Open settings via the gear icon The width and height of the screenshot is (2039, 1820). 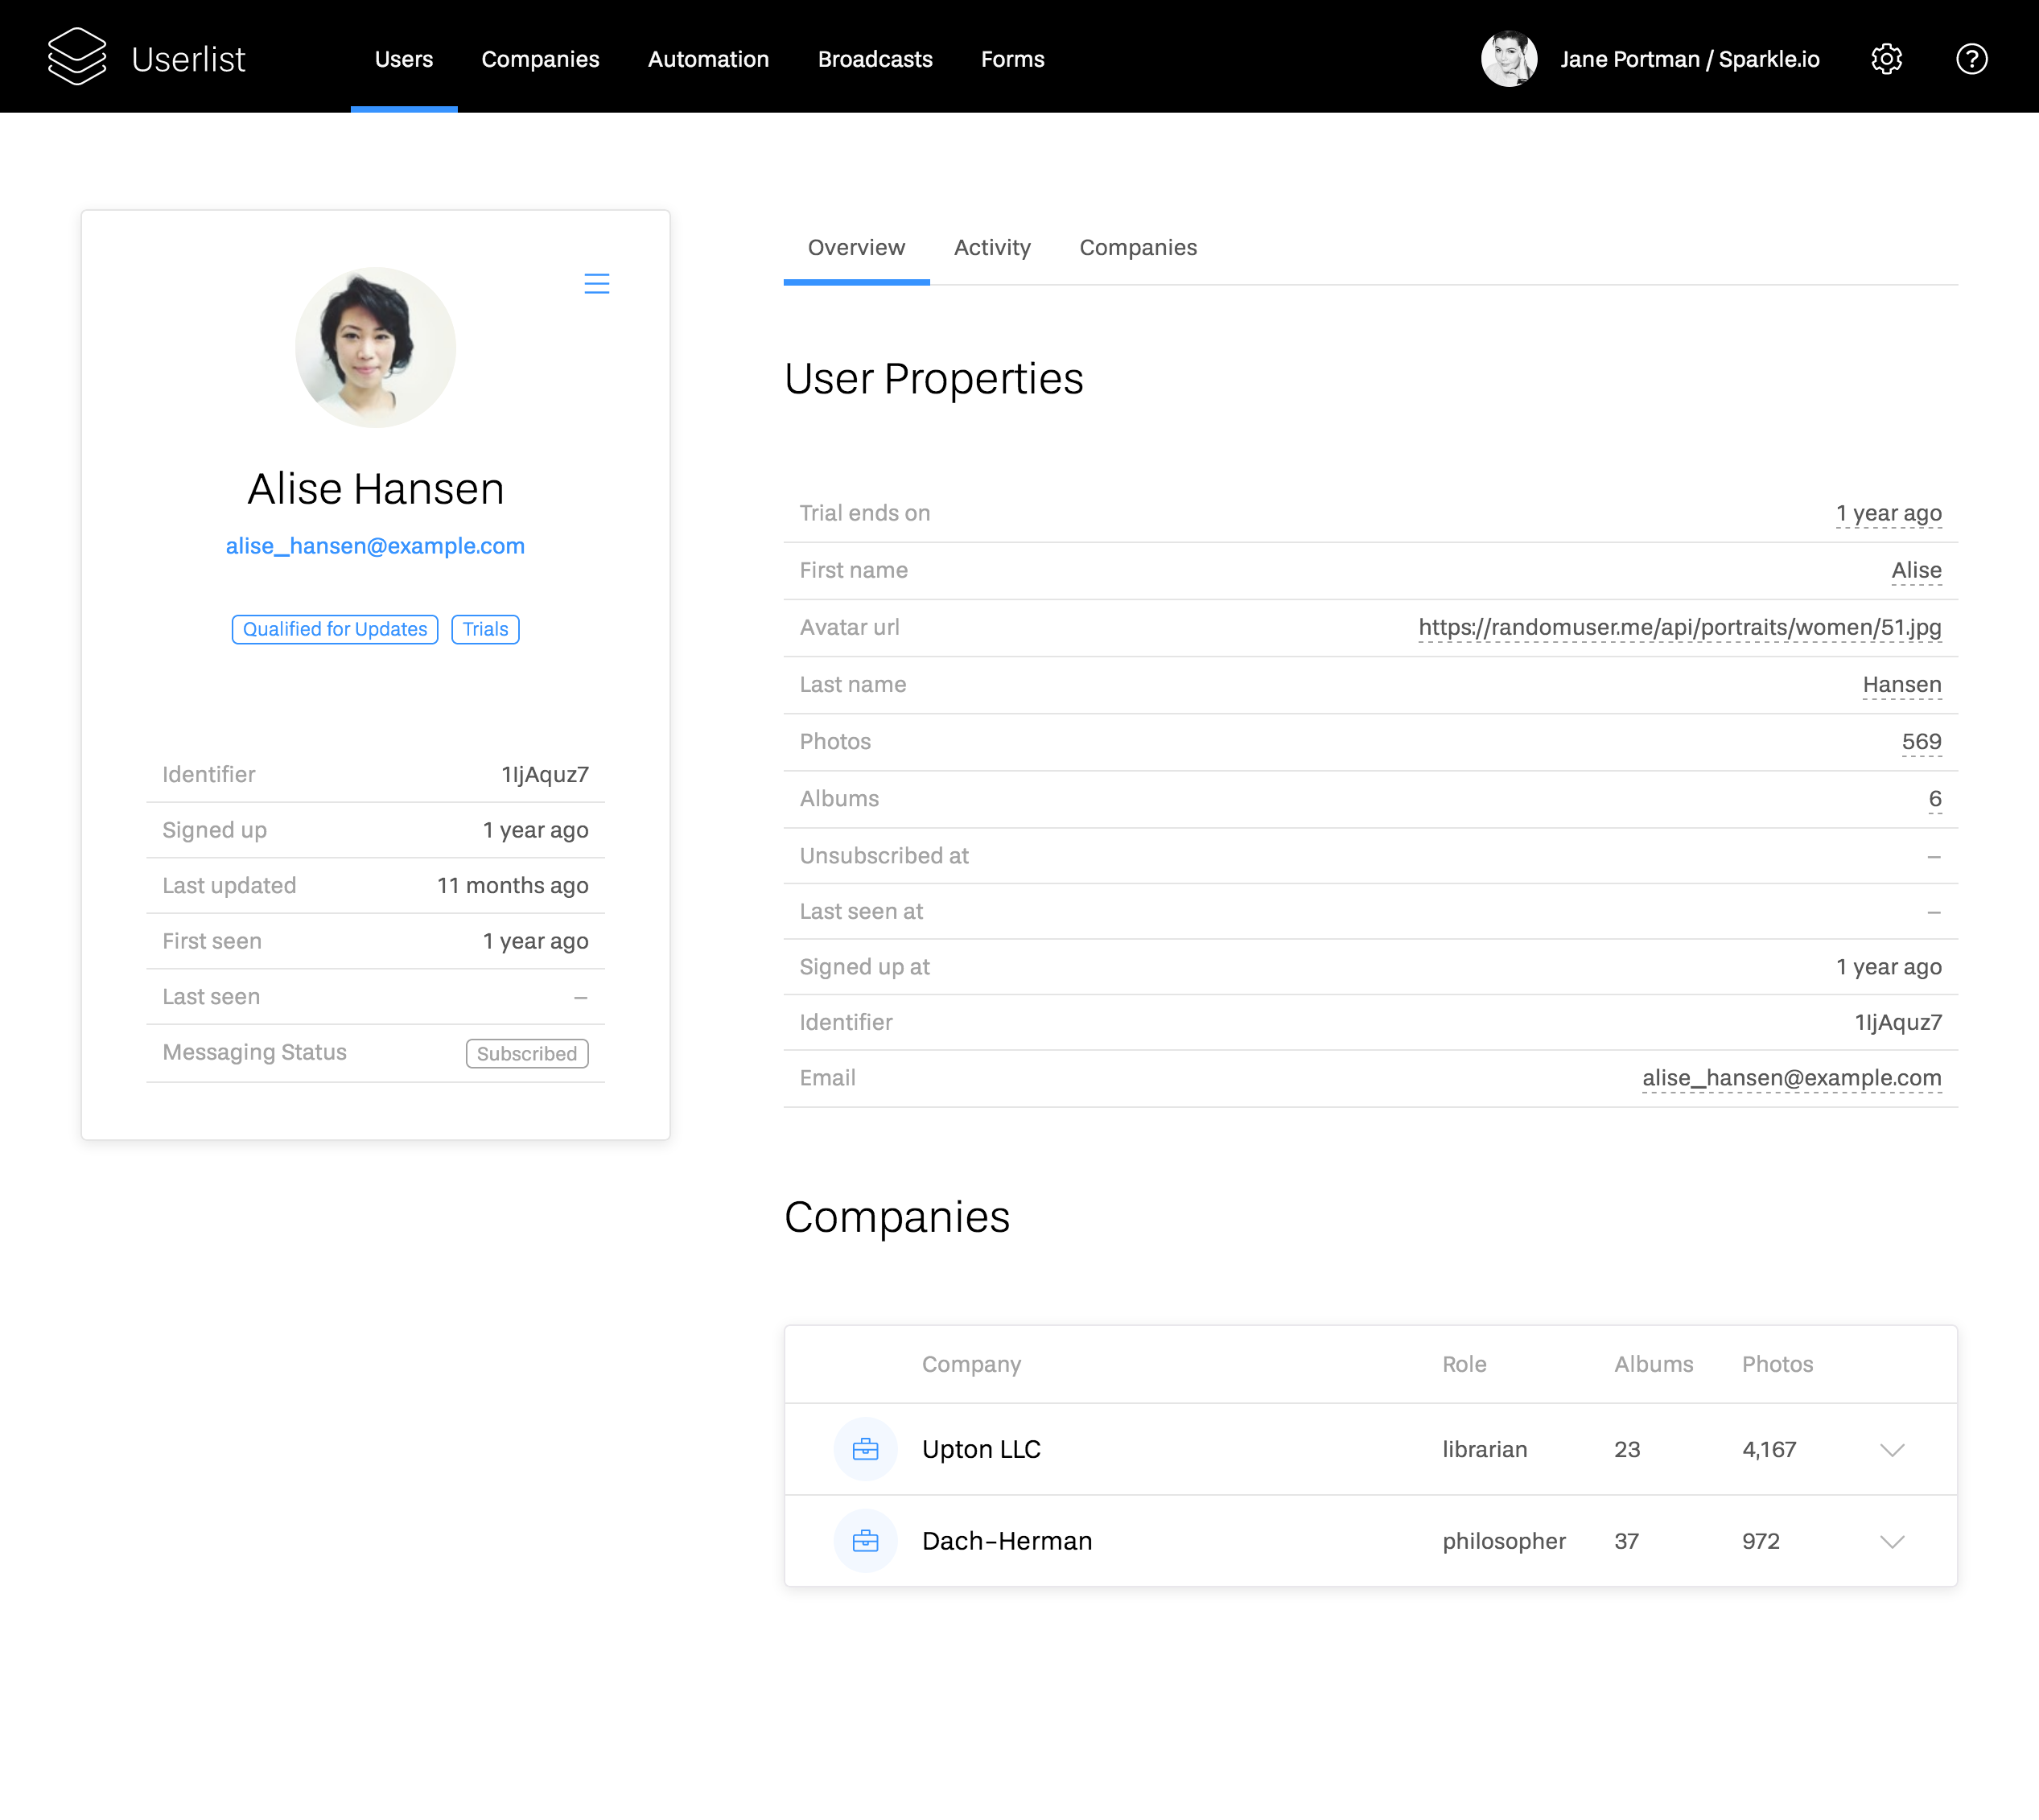(1887, 59)
